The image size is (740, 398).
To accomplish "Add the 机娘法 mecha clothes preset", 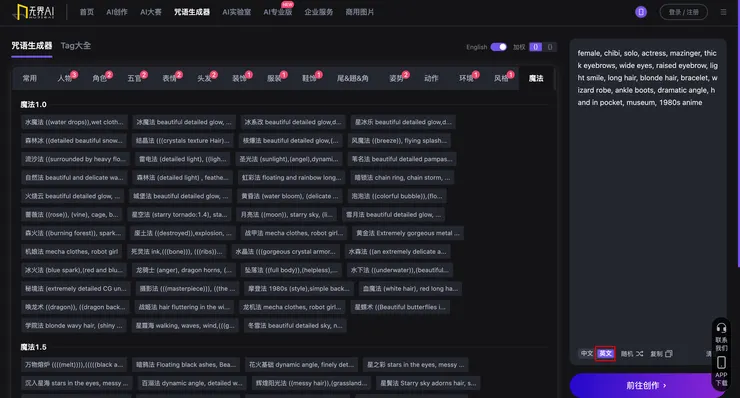I will pyautogui.click(x=71, y=252).
